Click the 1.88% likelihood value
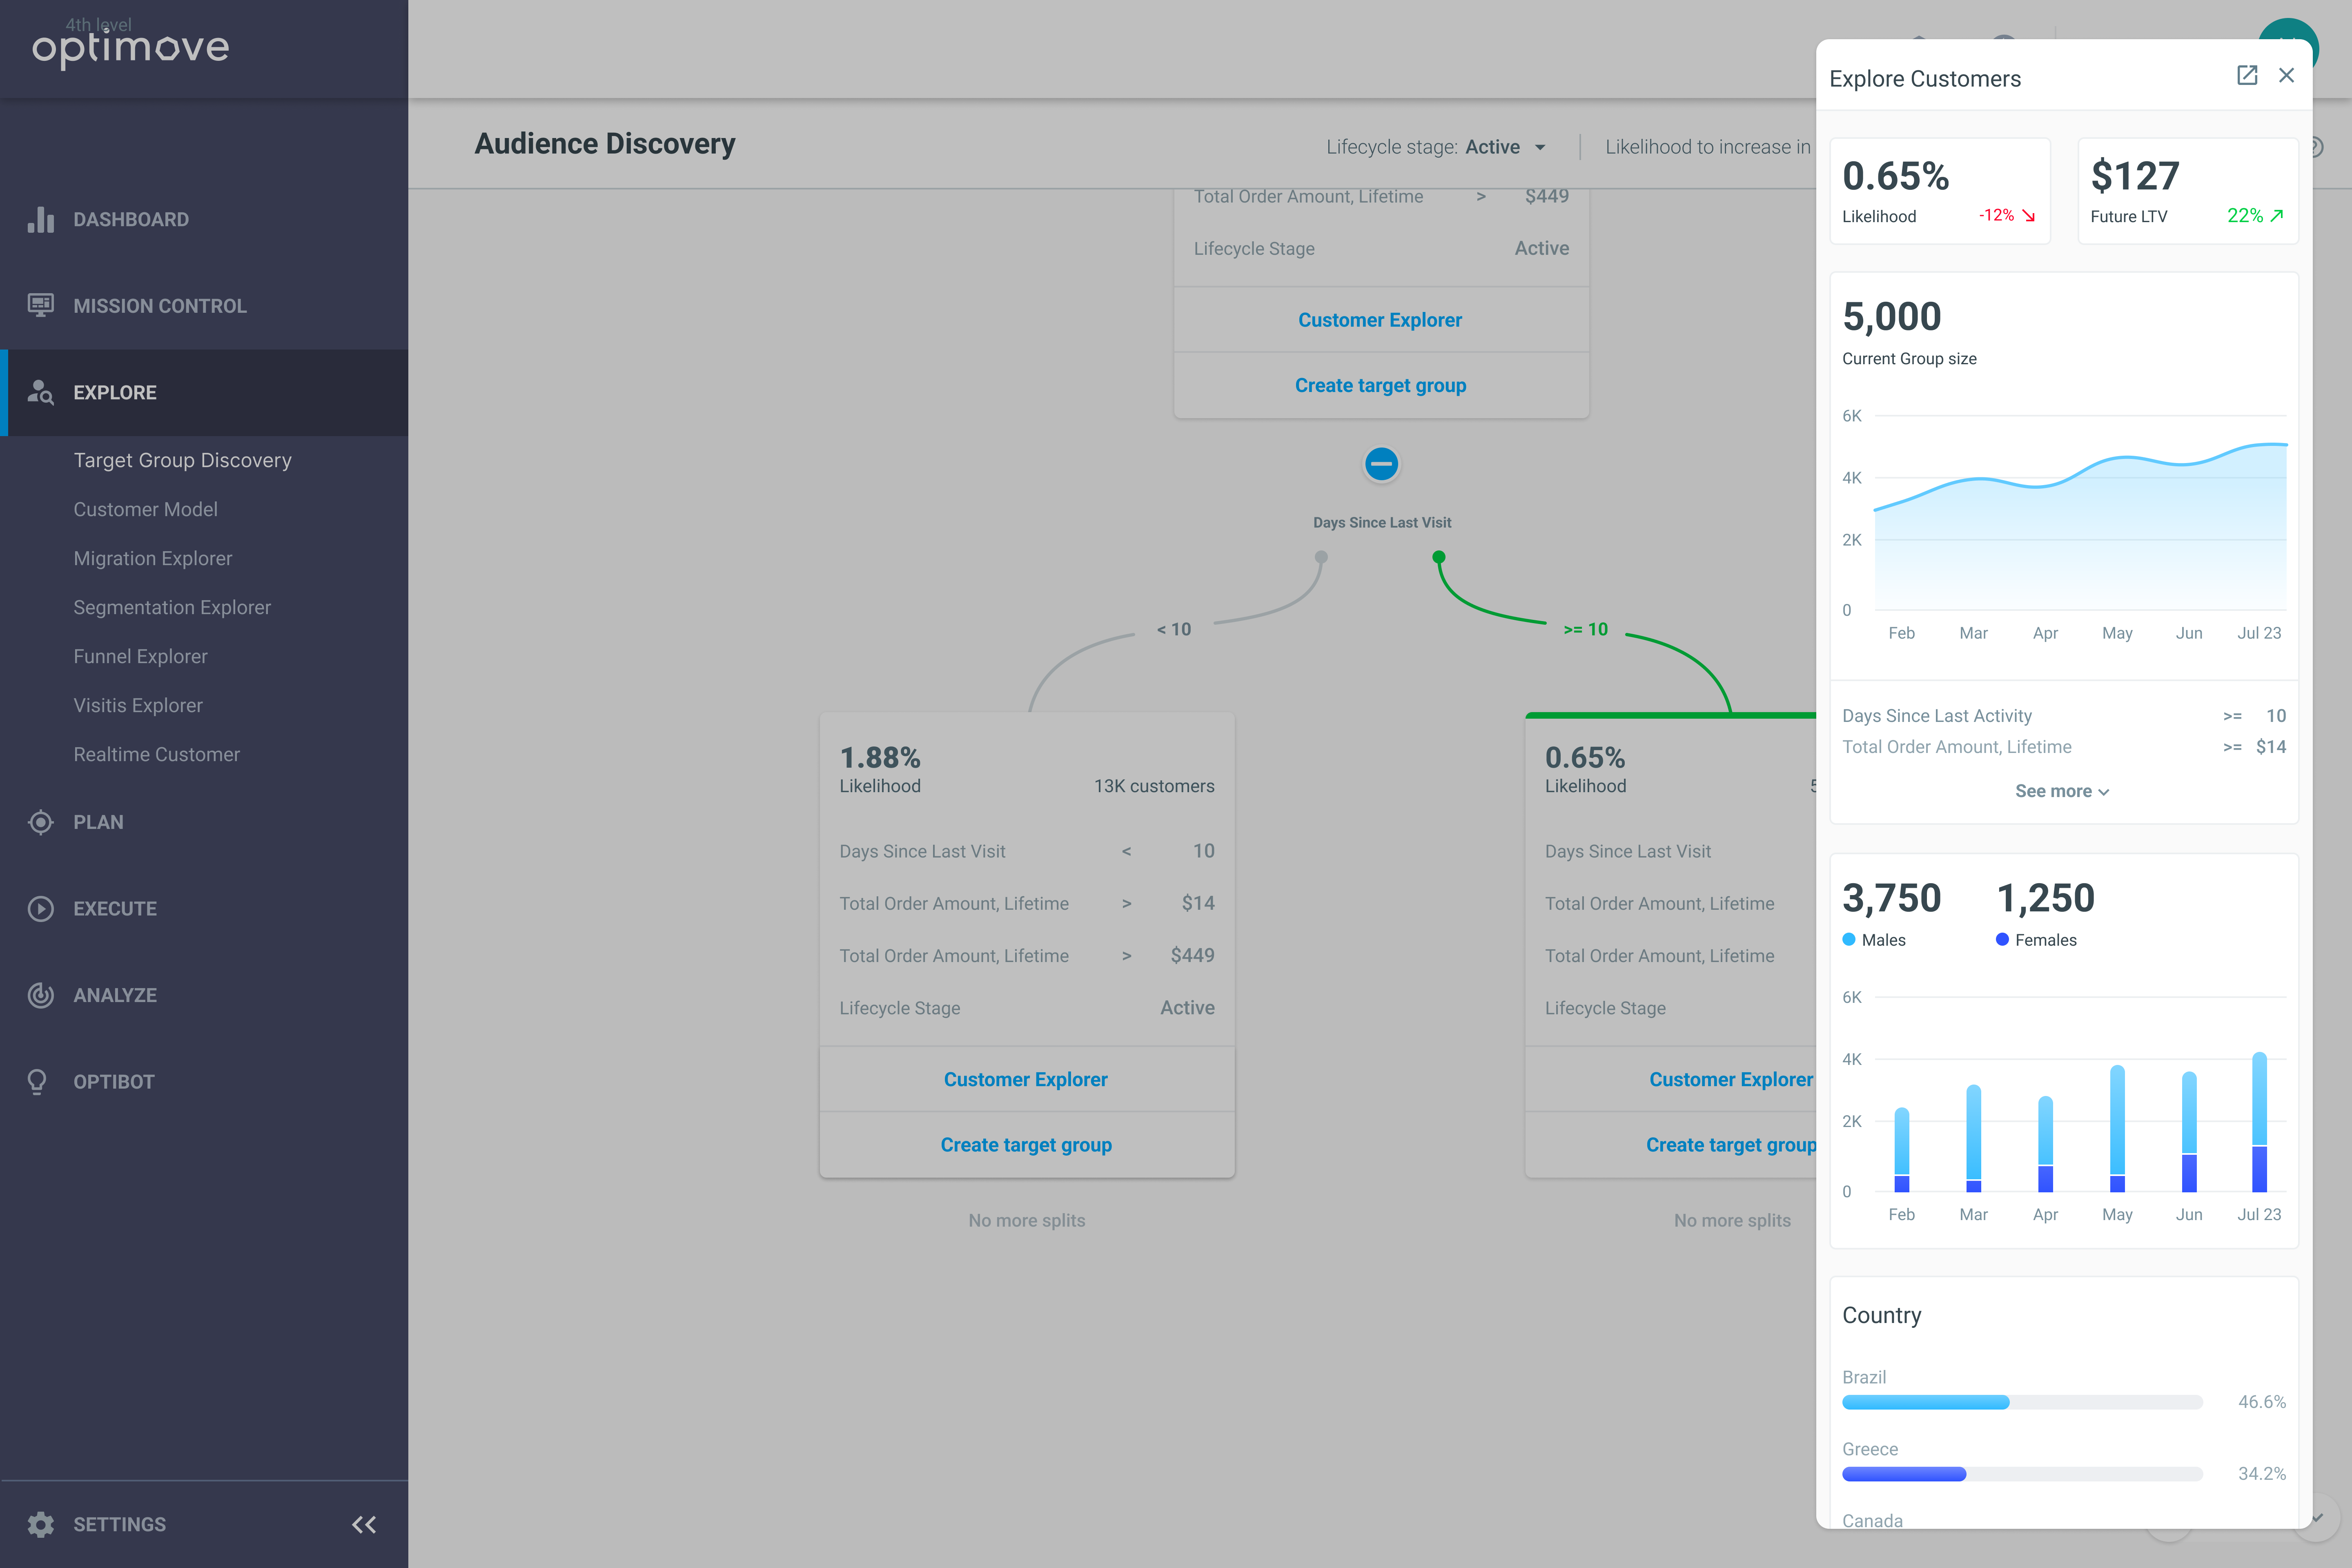This screenshot has width=2352, height=1568. point(880,757)
